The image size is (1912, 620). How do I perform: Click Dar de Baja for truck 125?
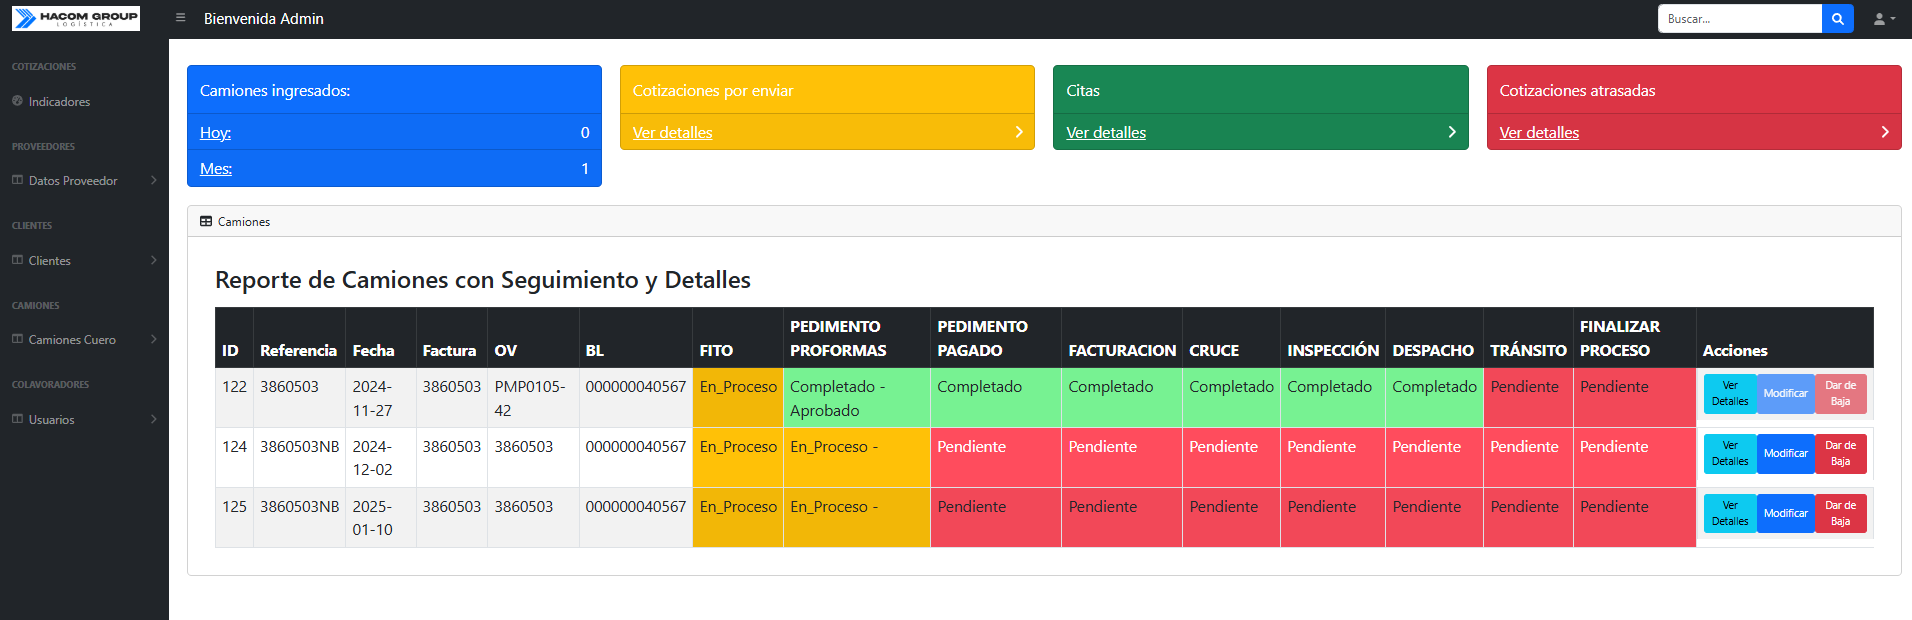pos(1840,514)
